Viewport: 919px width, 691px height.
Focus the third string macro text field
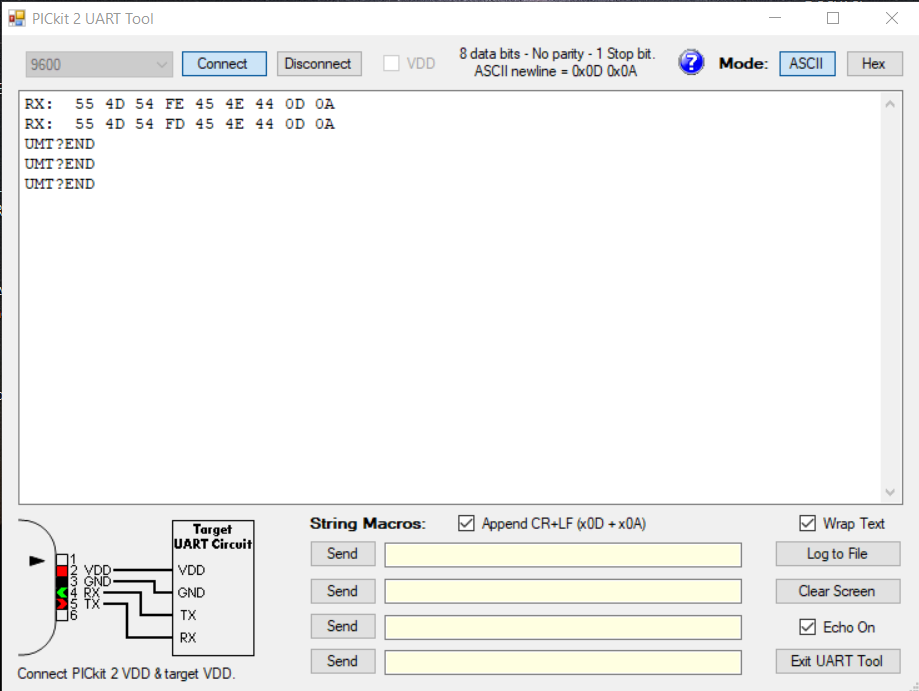click(563, 628)
